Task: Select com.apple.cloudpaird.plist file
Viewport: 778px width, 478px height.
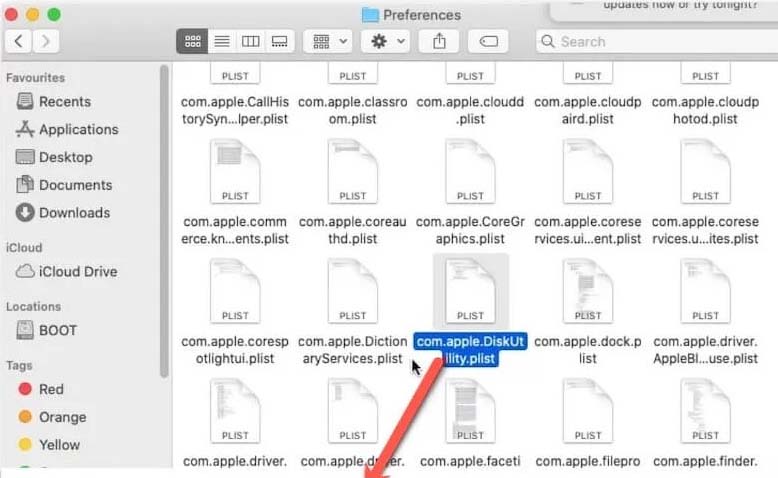Action: [x=587, y=94]
